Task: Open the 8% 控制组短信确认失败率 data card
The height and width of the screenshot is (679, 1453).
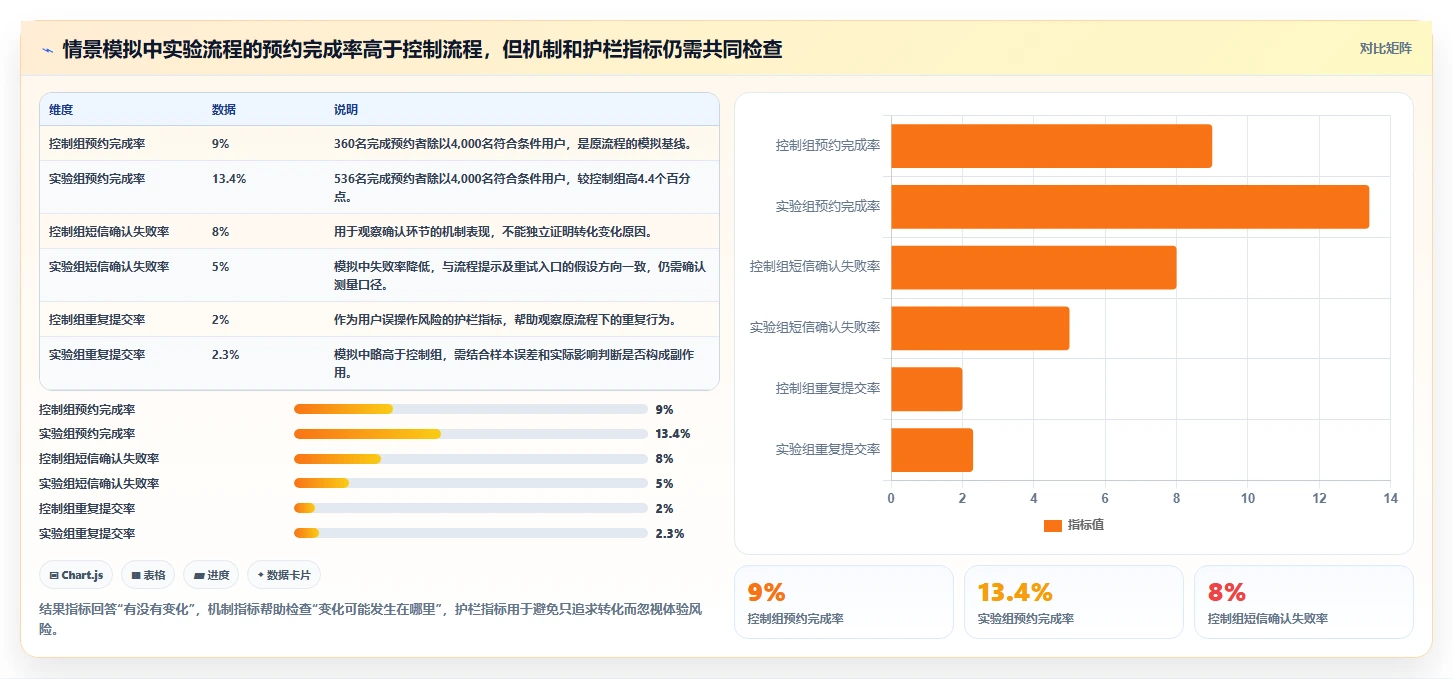Action: tap(1304, 602)
